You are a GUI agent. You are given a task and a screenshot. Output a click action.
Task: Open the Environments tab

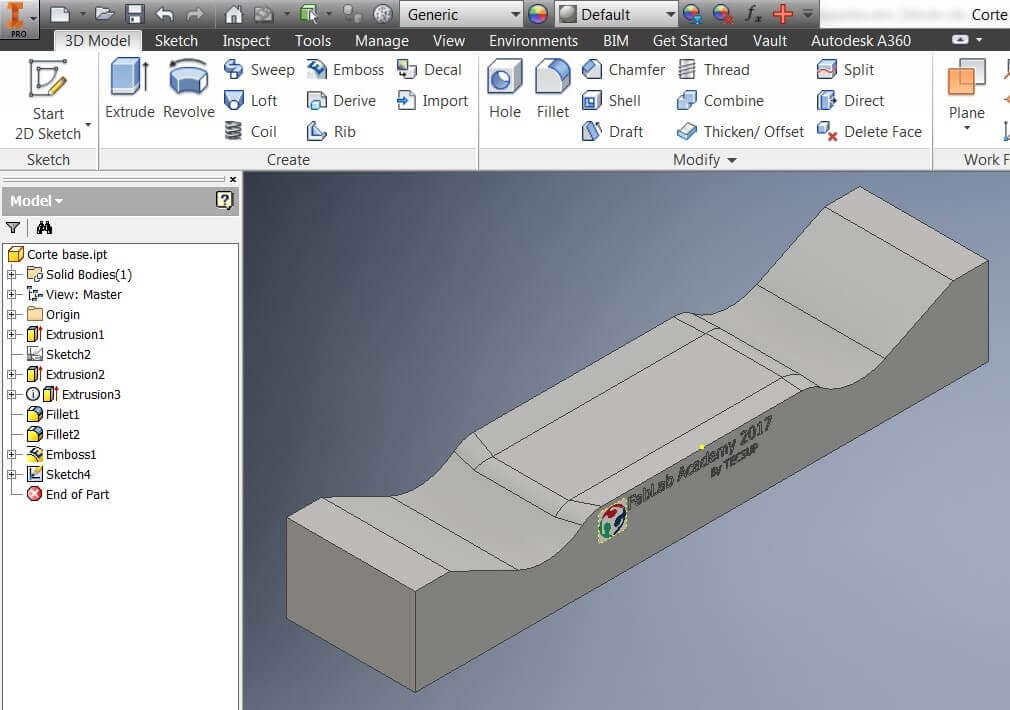[533, 41]
